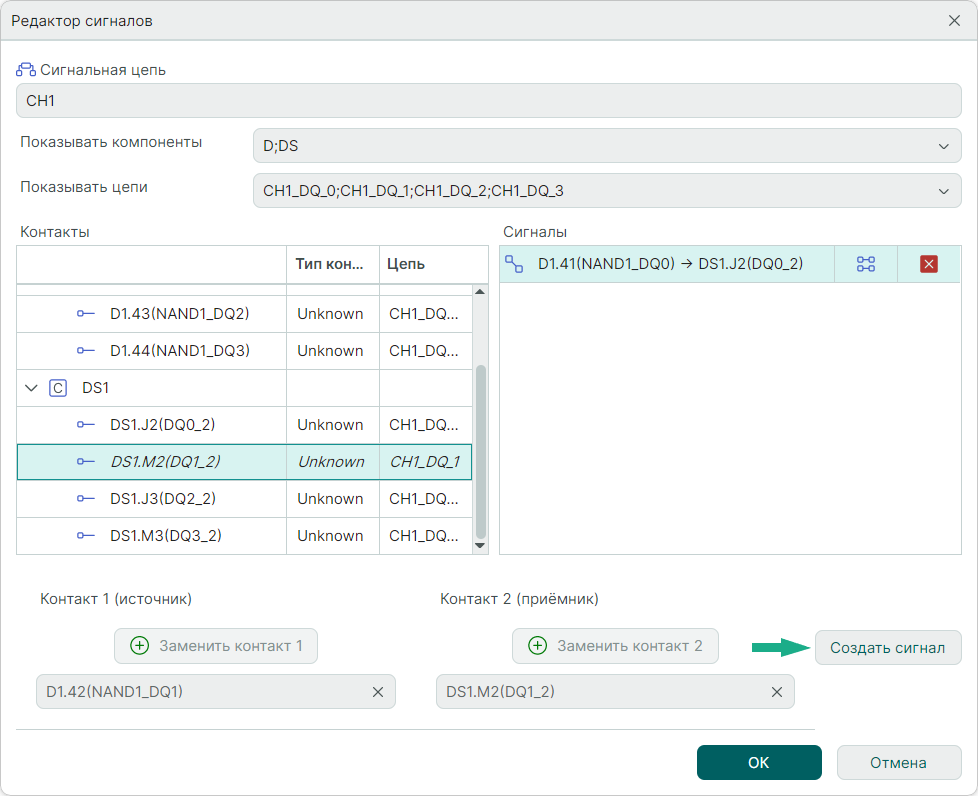Select D1.43(NAND1_DQ2) contact row
The height and width of the screenshot is (796, 978).
(x=179, y=314)
